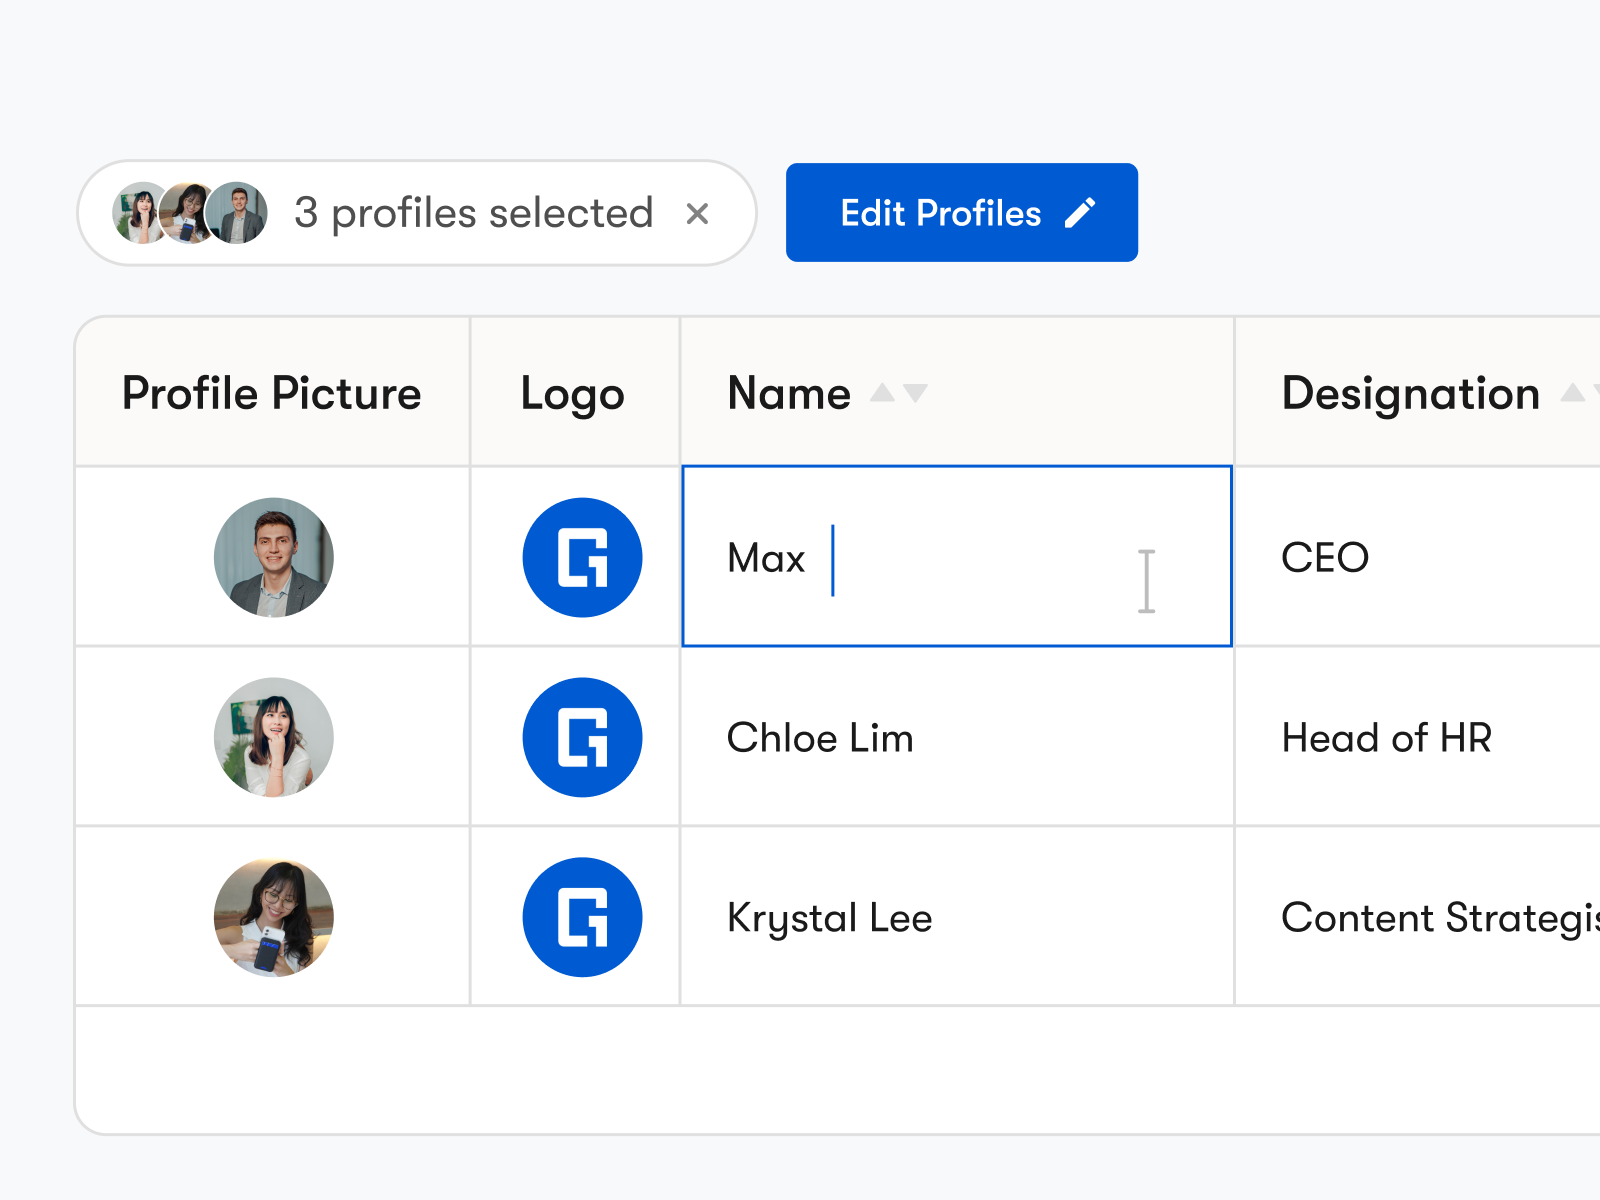Screen dimensions: 1600x1200
Task: Click the Designation column header label
Action: (1411, 393)
